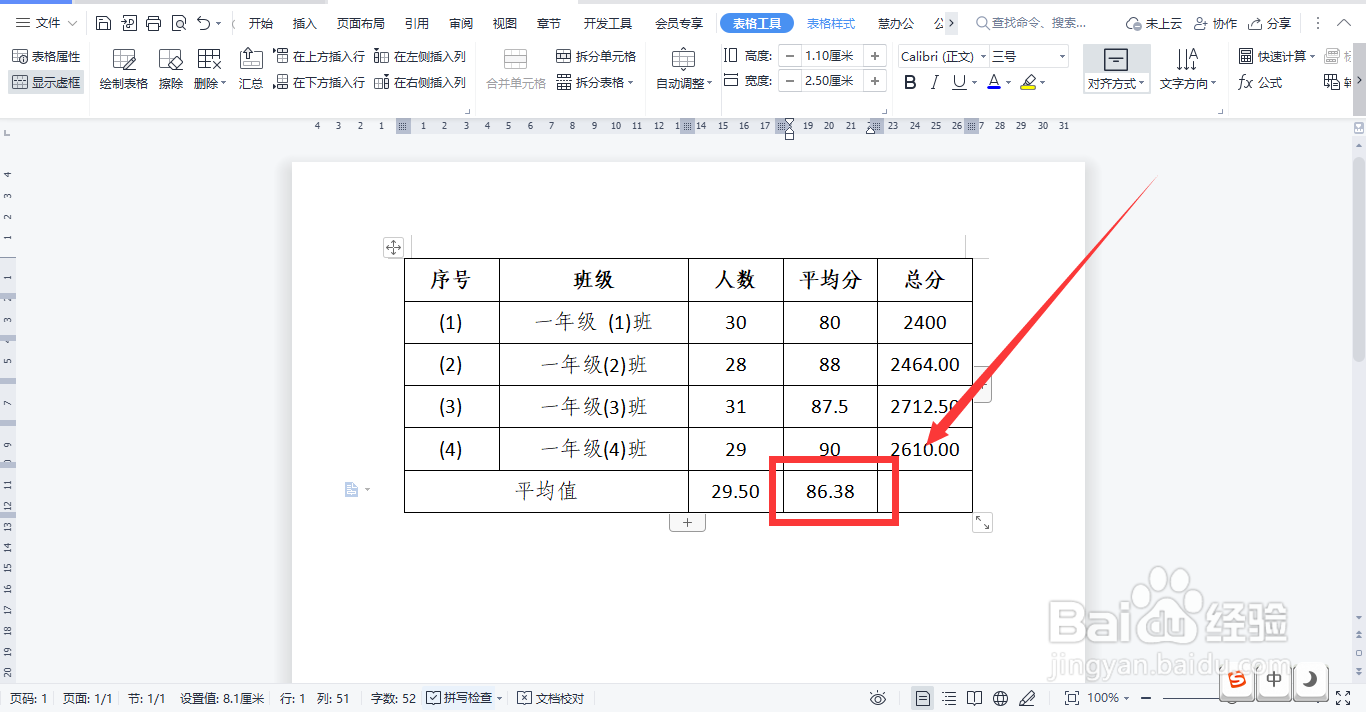This screenshot has width=1366, height=712.
Task: Click the 未上云 cloud status button
Action: coord(1152,23)
